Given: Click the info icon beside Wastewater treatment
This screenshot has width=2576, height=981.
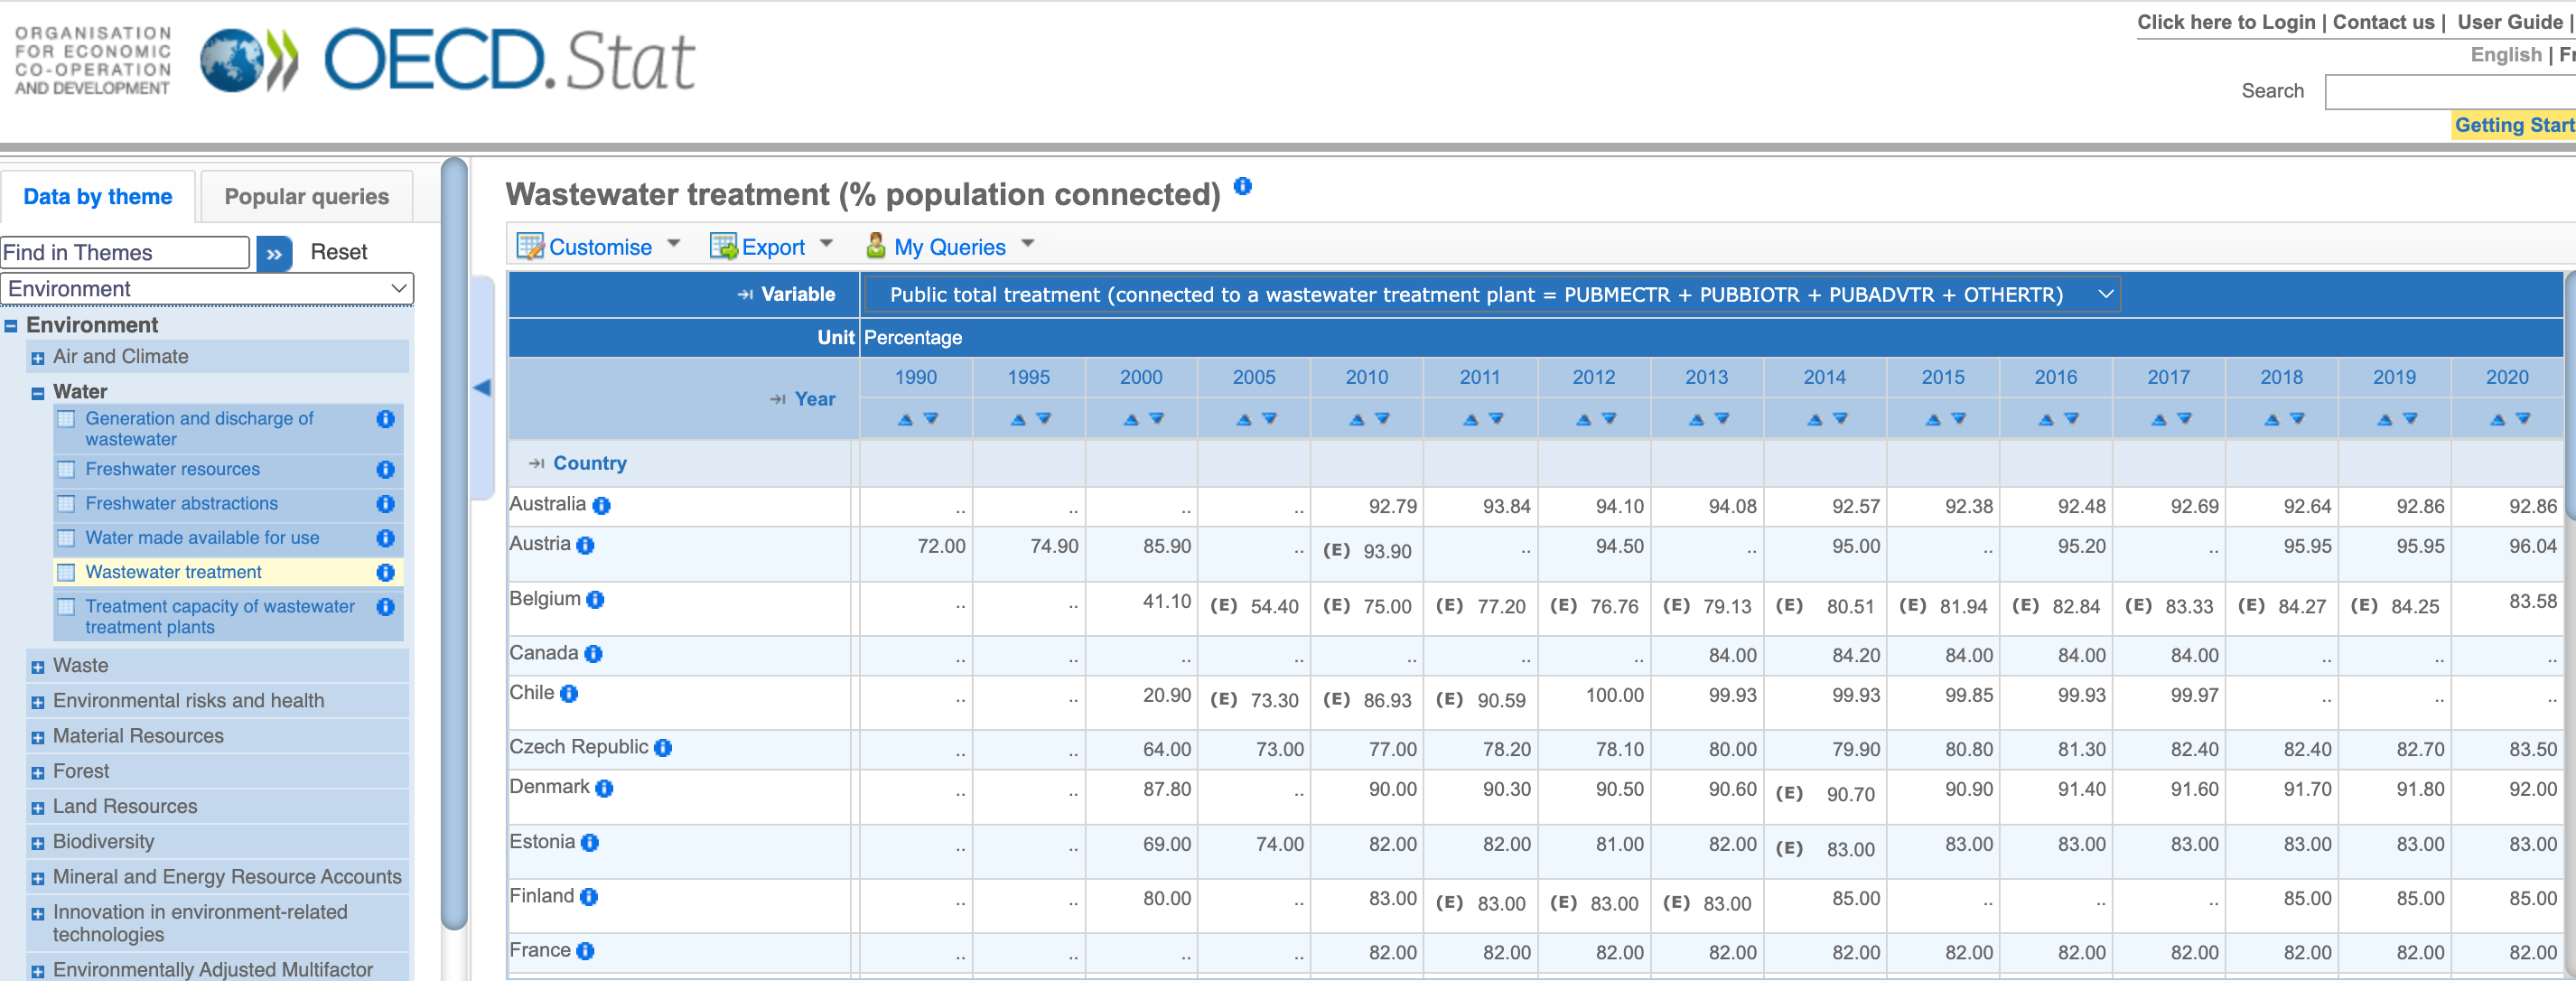Looking at the screenshot, I should 385,572.
